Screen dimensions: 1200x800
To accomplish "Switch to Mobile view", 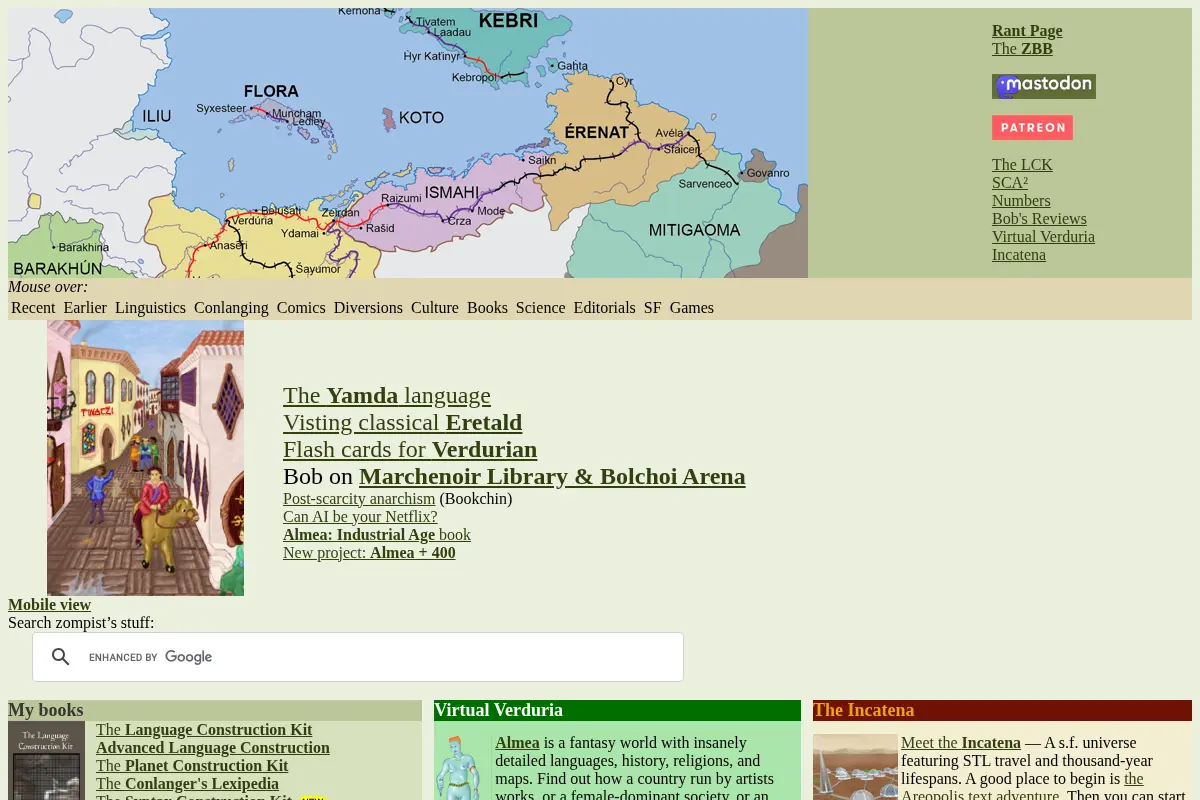I will (x=49, y=605).
